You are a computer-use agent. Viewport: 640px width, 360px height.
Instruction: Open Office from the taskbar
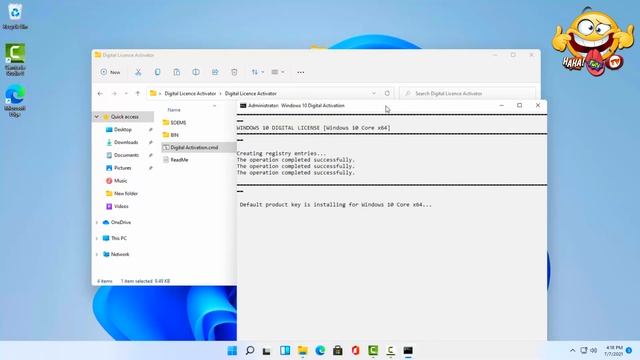(356, 351)
